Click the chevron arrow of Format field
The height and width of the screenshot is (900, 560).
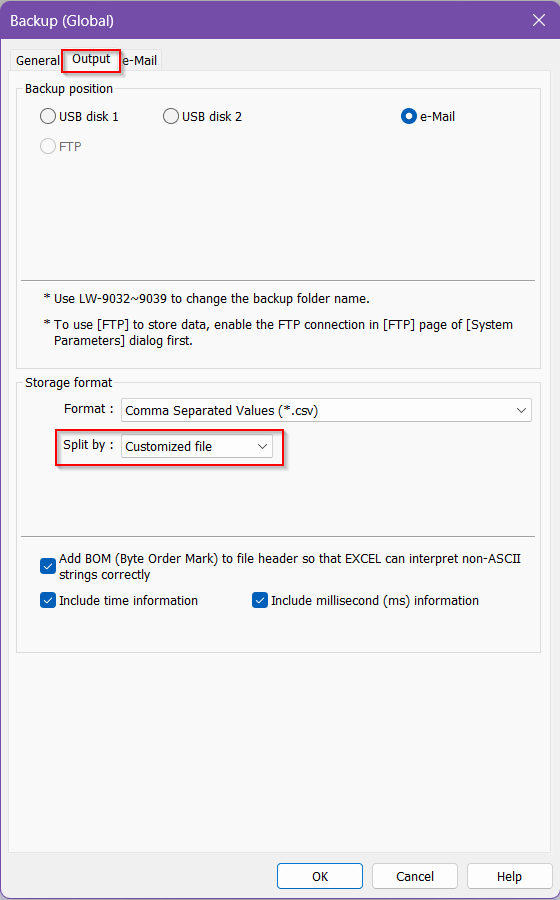click(521, 410)
